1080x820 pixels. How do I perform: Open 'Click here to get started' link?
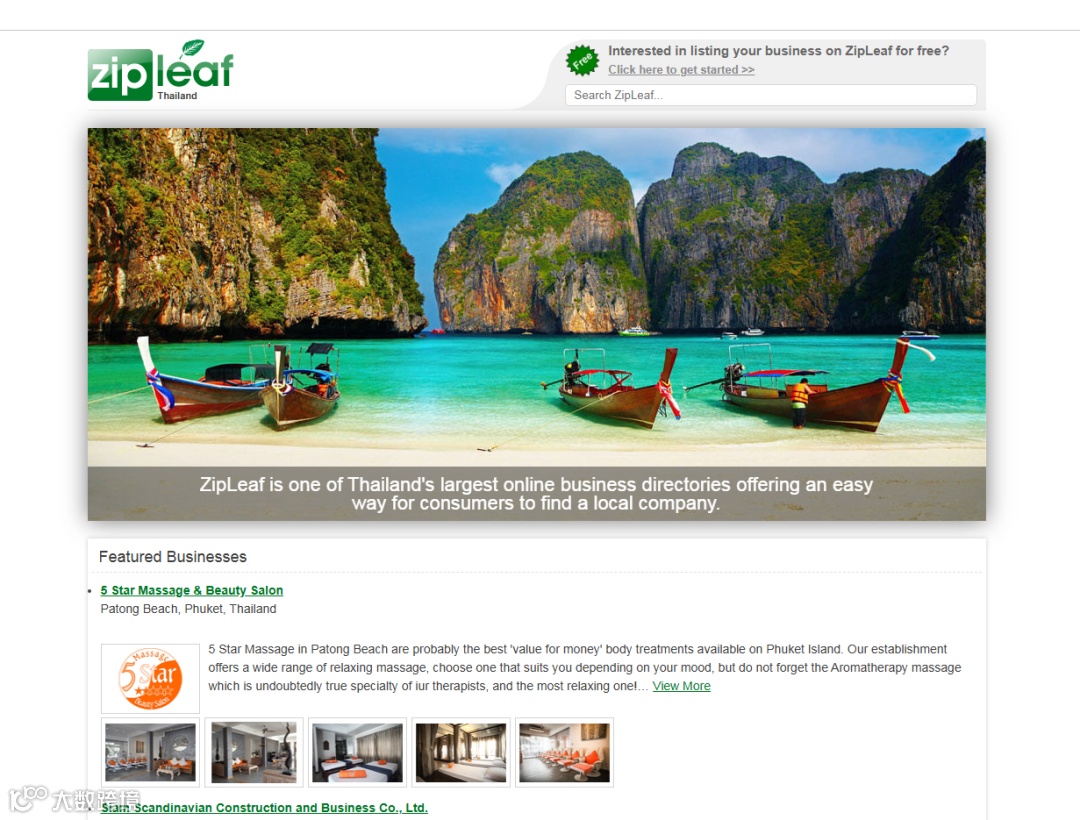click(681, 70)
